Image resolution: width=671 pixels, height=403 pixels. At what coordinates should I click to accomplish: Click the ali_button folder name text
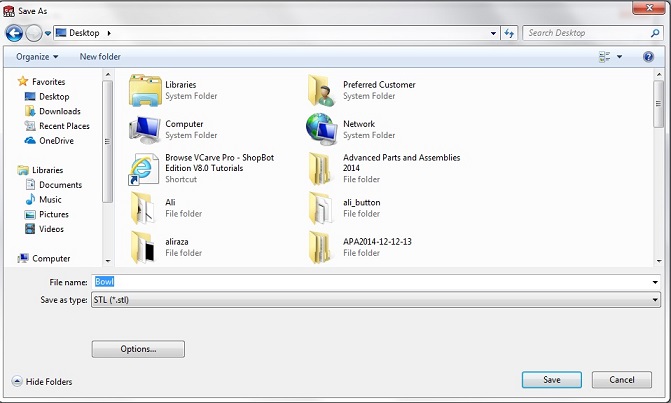point(361,202)
